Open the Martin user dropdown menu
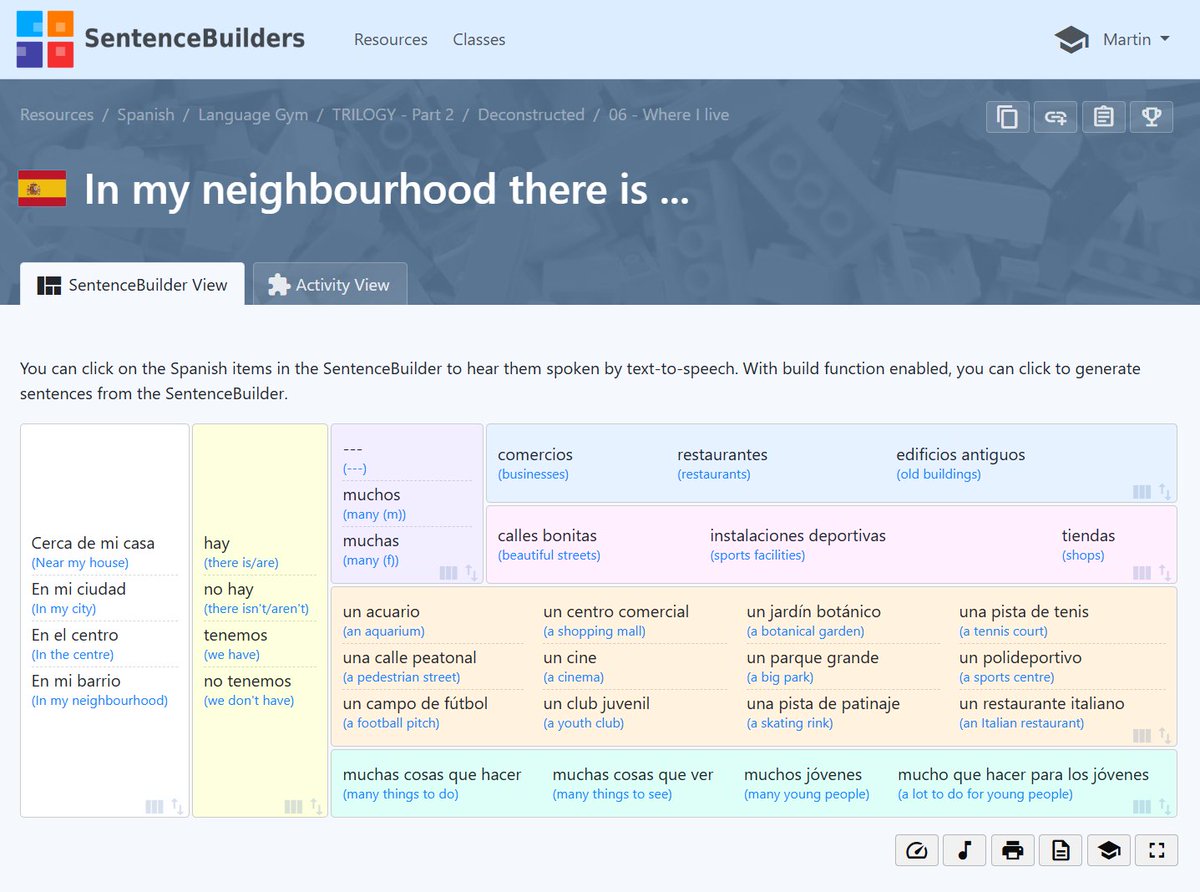 pos(1136,39)
